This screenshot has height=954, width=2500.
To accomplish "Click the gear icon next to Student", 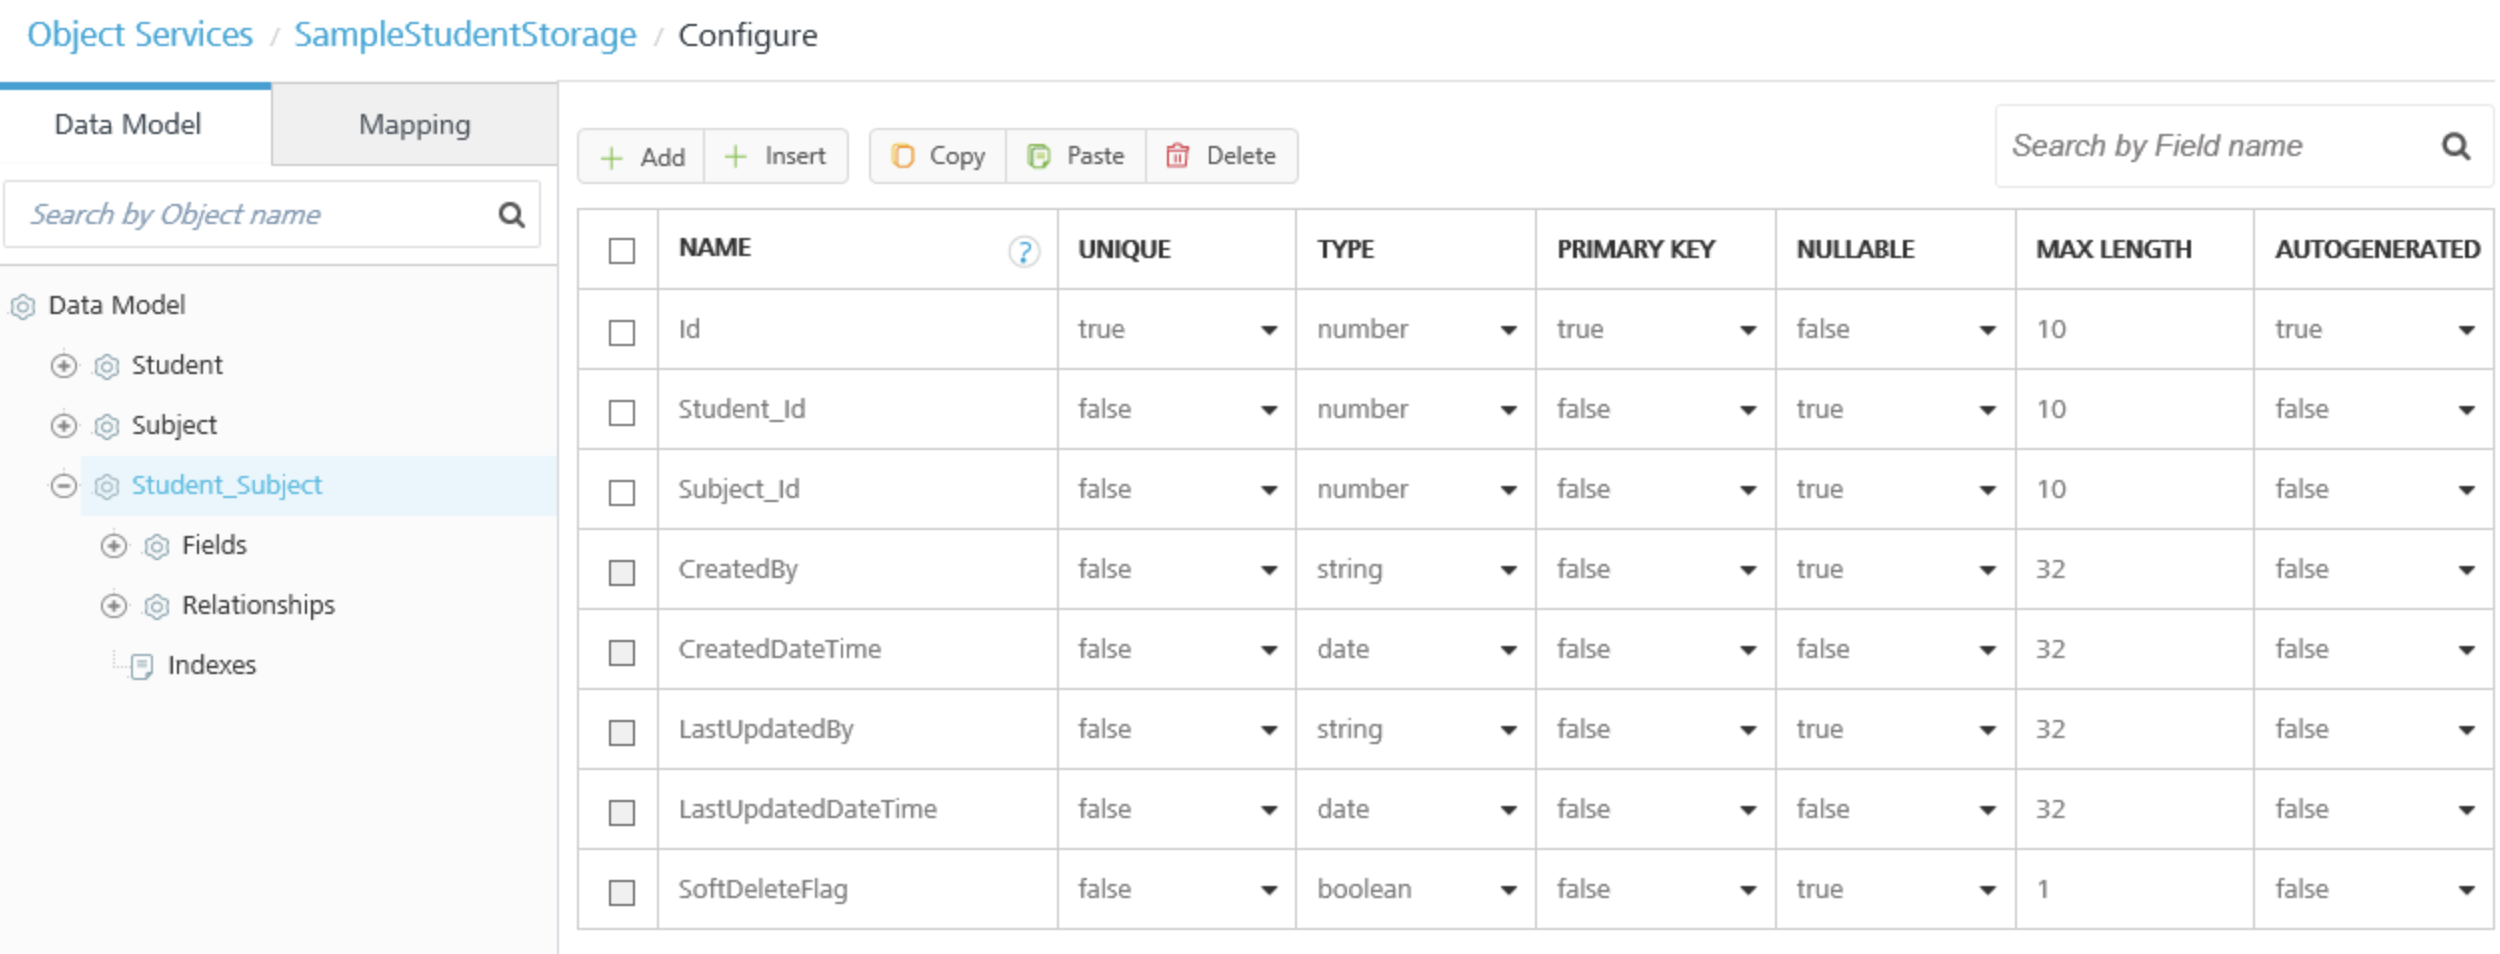I will point(107,366).
